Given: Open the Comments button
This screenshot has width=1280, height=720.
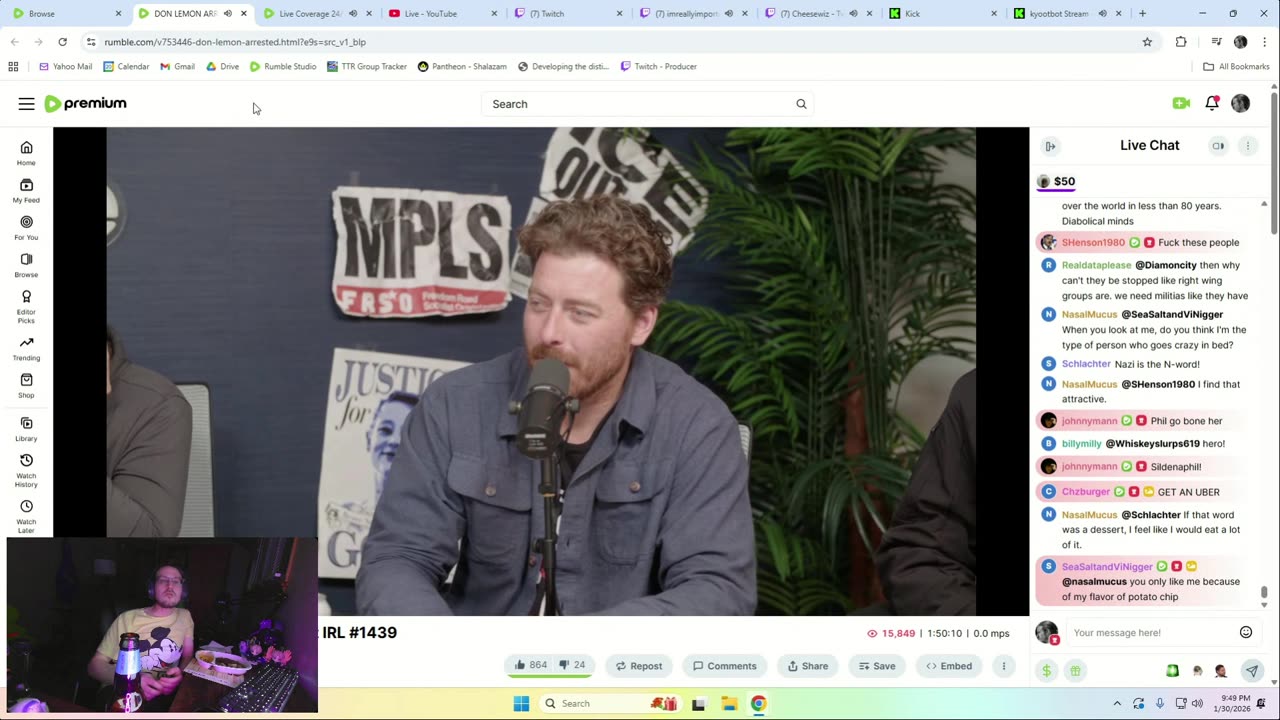Looking at the screenshot, I should (725, 666).
